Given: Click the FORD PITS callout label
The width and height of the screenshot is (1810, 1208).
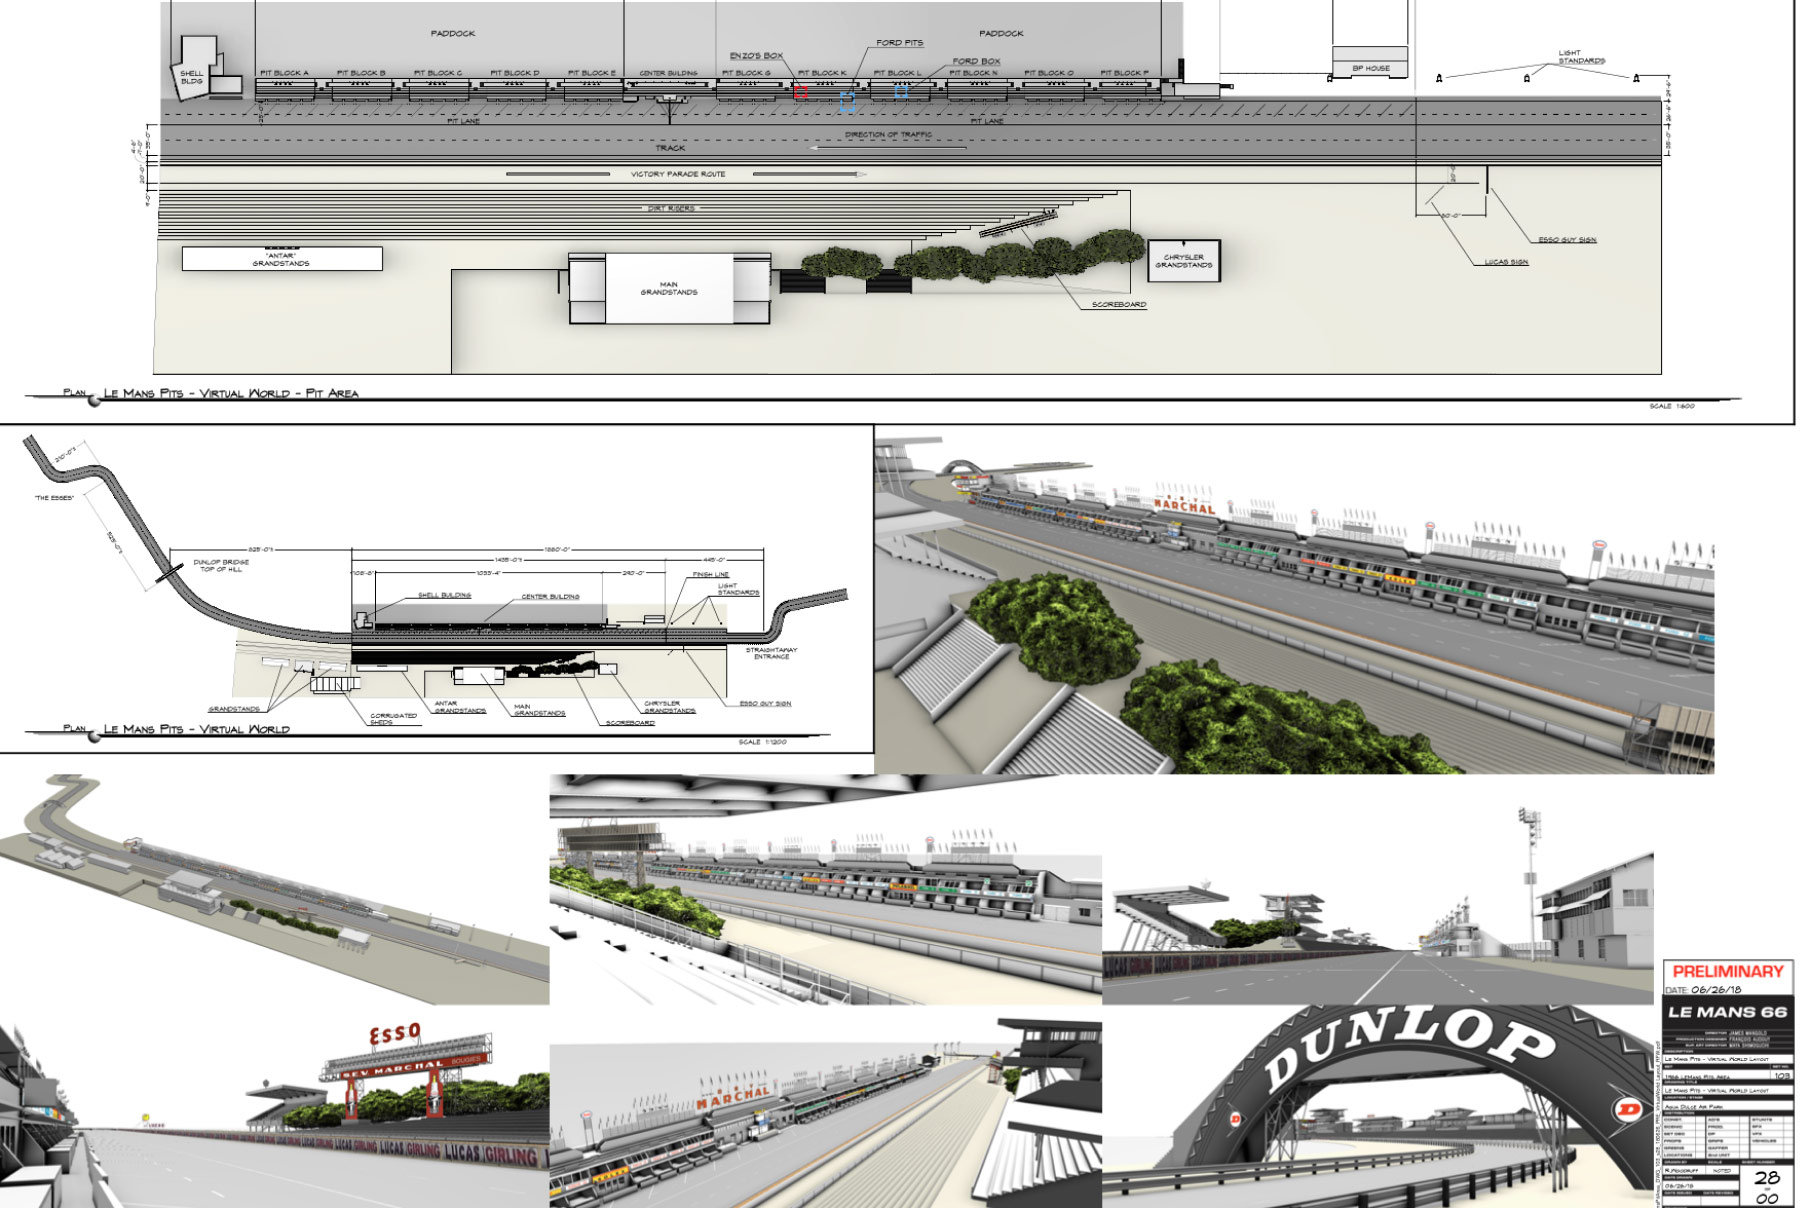Looking at the screenshot, I should 899,43.
